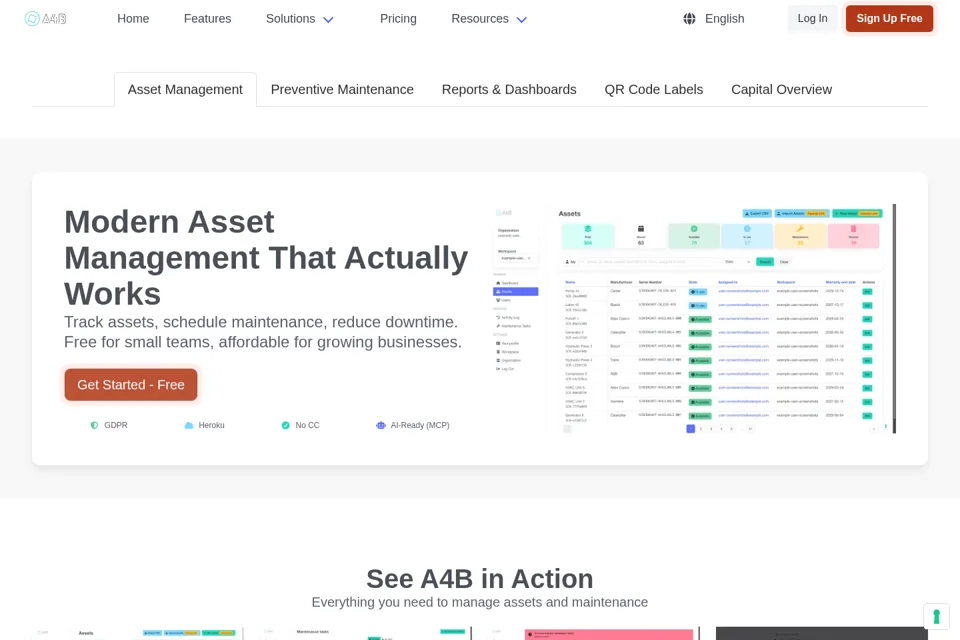Click the 'Heroku' label
960x640 pixels.
(211, 425)
